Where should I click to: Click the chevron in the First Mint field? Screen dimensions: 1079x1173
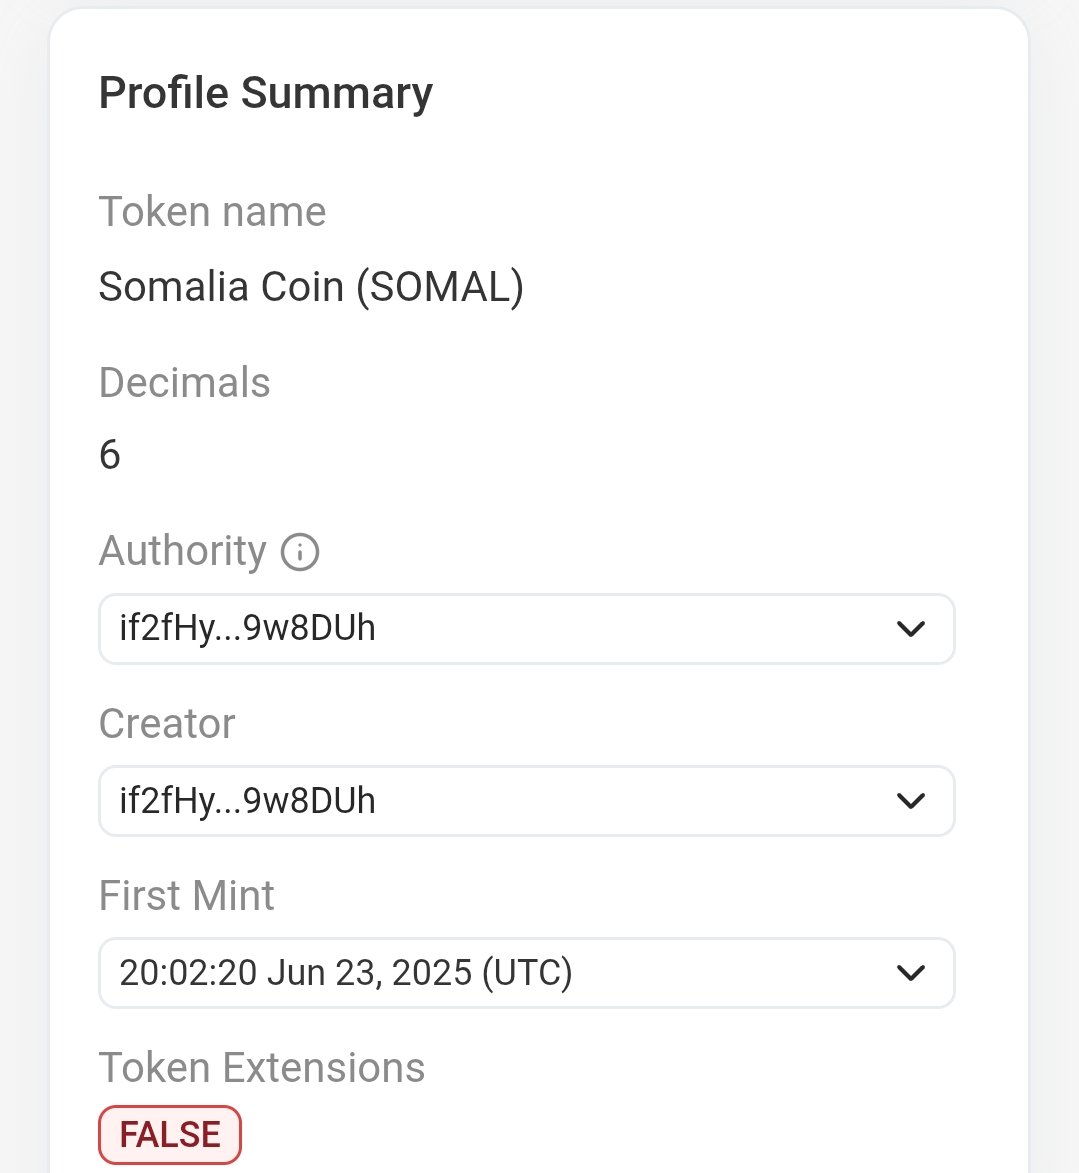(910, 973)
